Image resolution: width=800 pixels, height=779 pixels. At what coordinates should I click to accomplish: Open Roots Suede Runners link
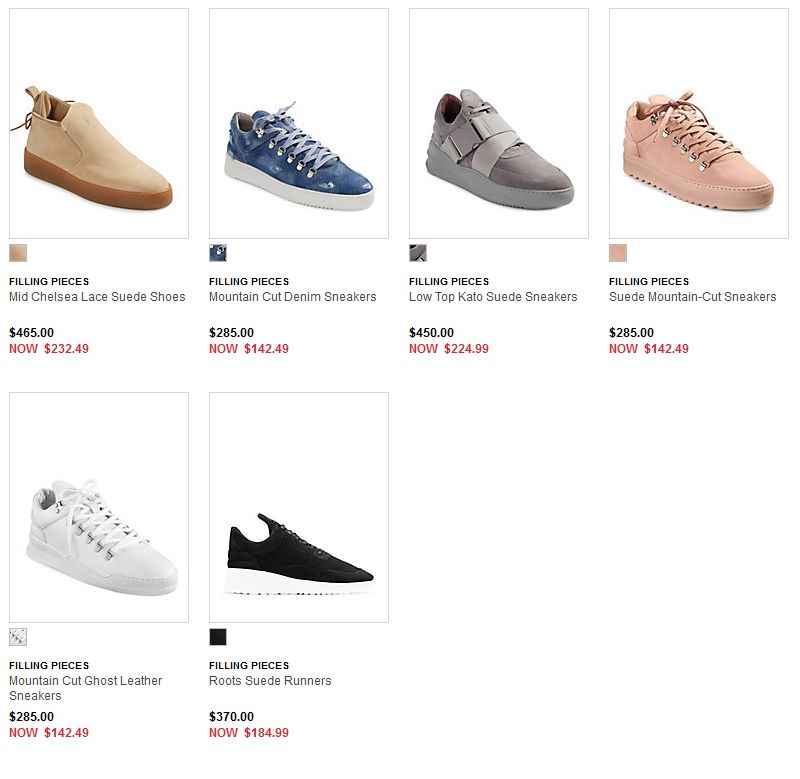(270, 681)
